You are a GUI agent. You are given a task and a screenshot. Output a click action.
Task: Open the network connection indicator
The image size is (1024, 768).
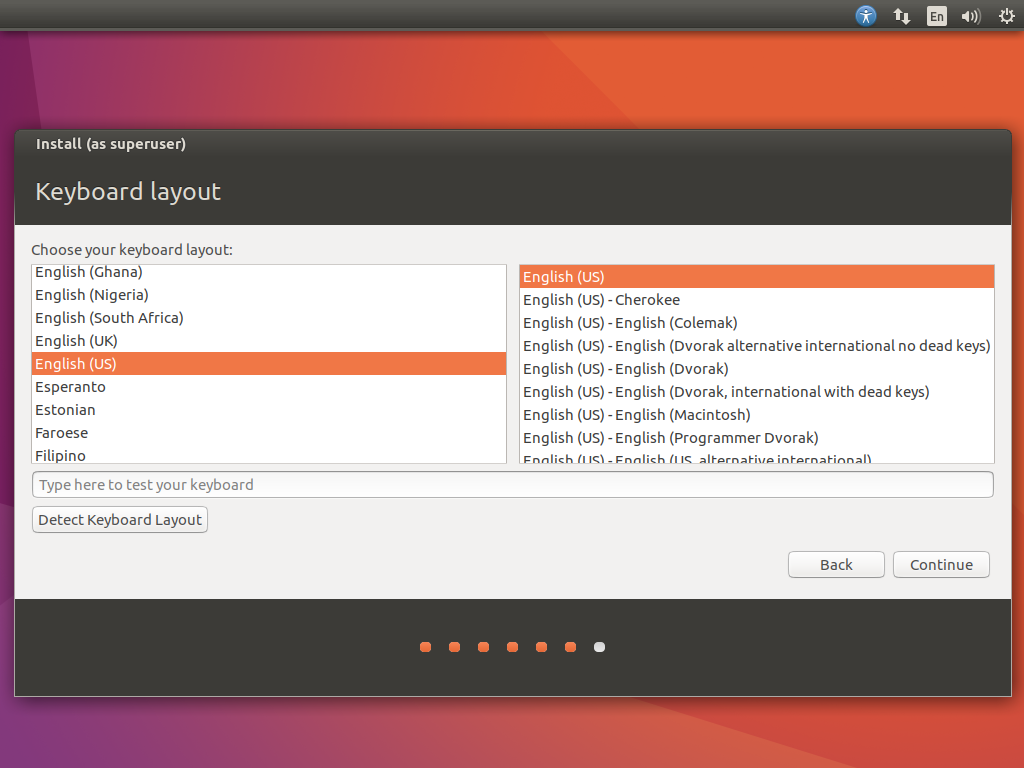[x=901, y=16]
